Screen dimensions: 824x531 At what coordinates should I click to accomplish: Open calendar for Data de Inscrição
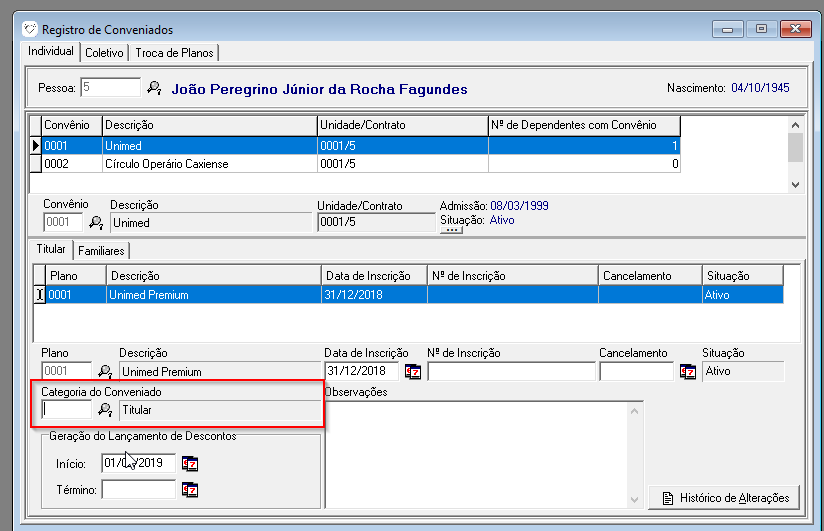(x=412, y=371)
